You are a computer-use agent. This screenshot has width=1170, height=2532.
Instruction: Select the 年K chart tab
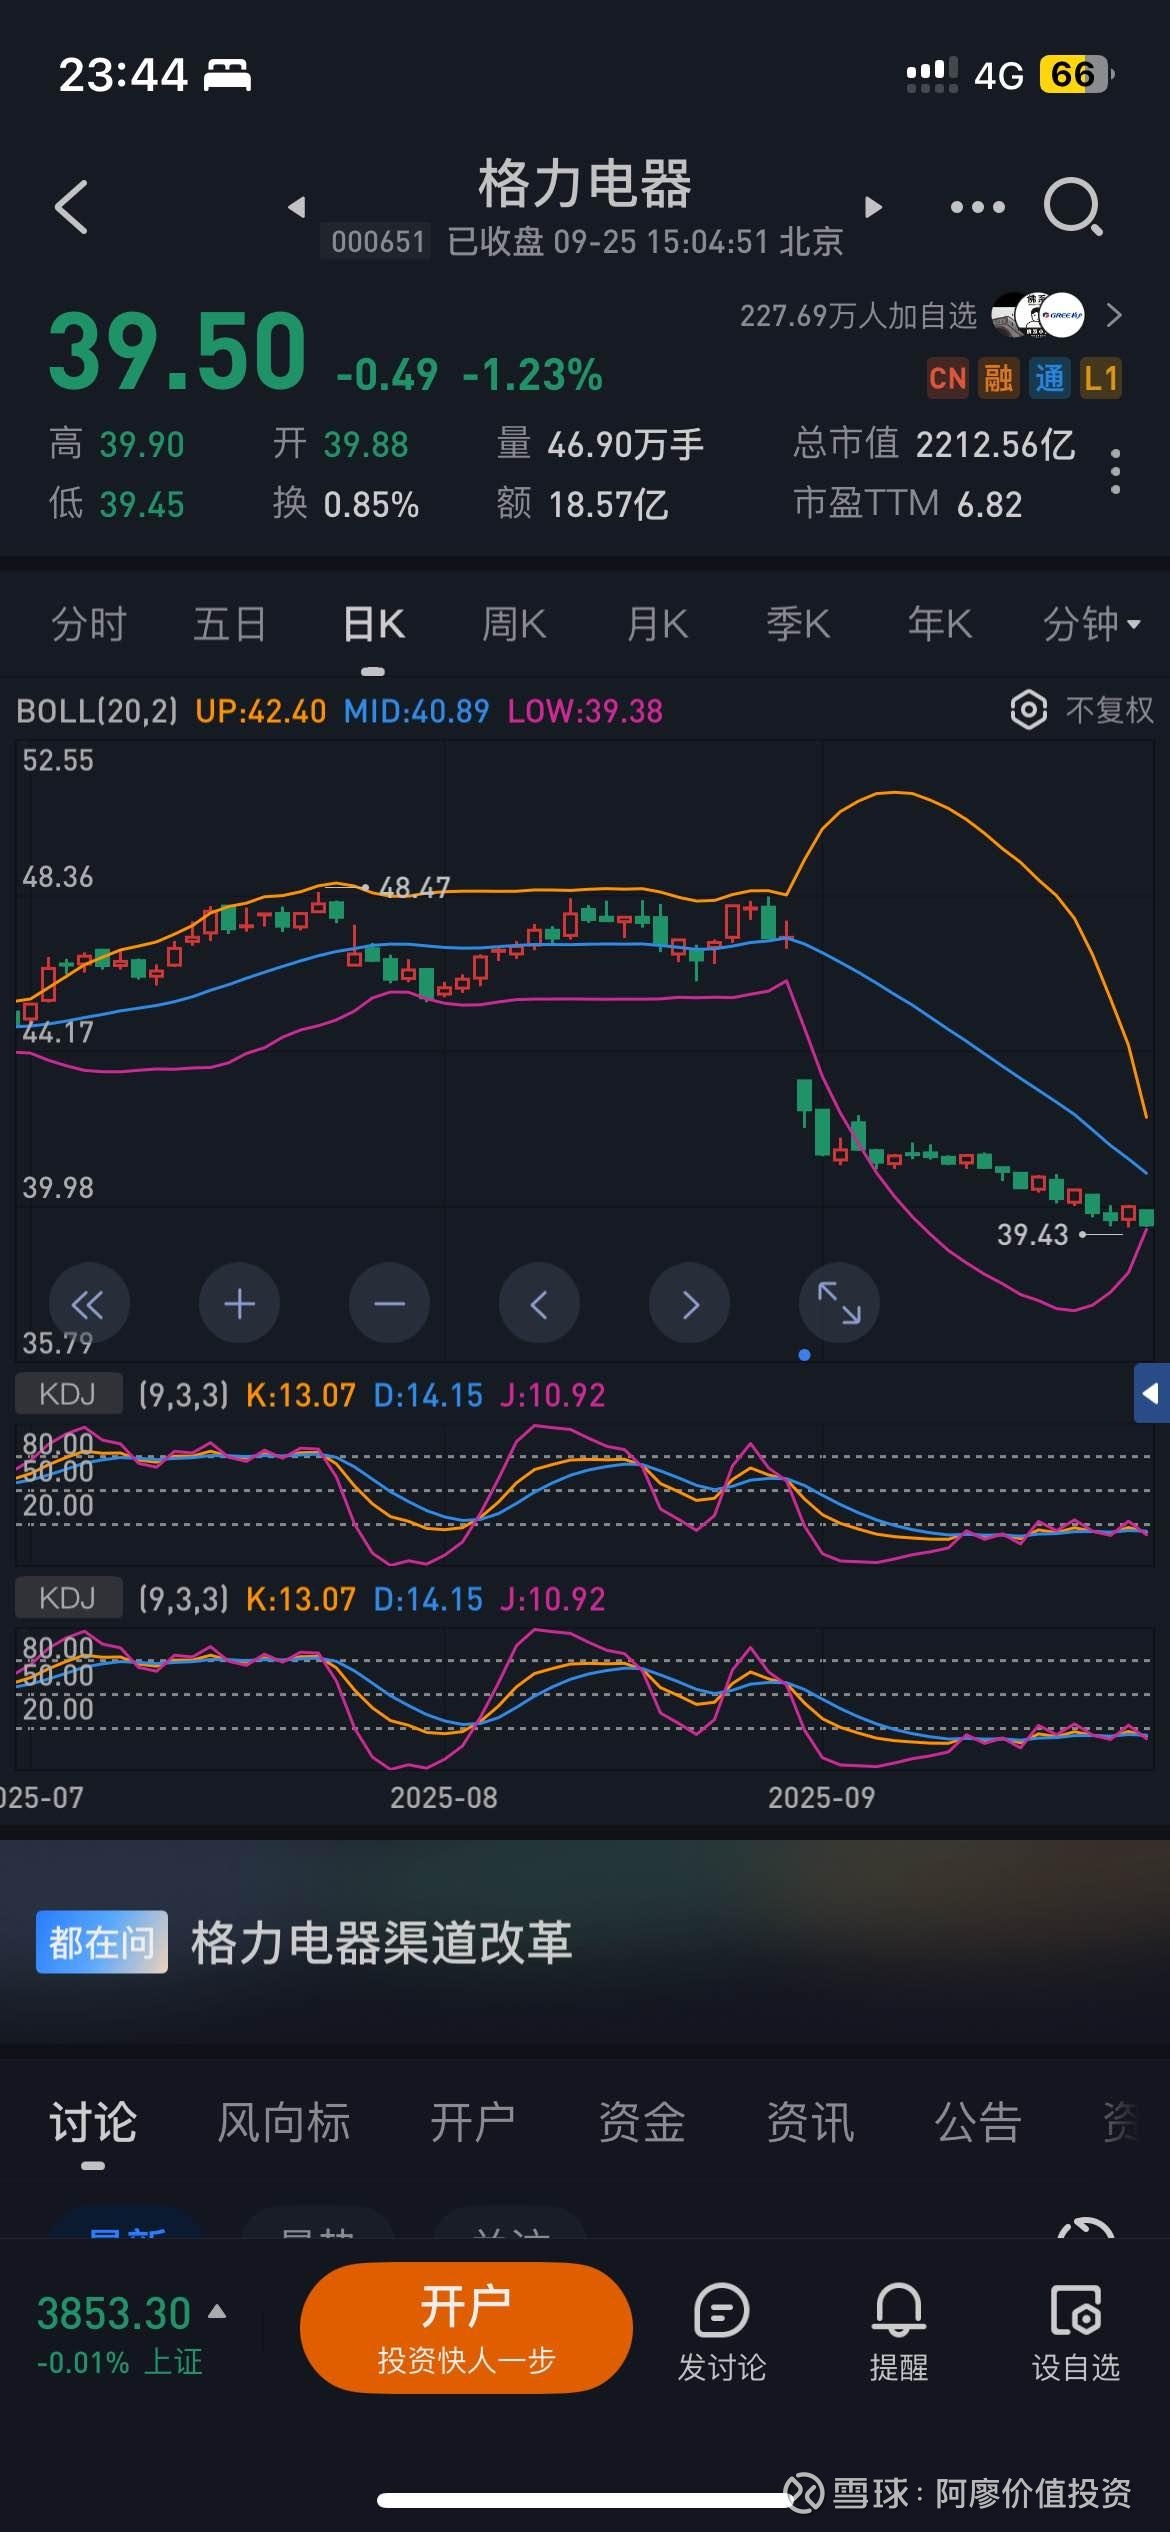[940, 624]
